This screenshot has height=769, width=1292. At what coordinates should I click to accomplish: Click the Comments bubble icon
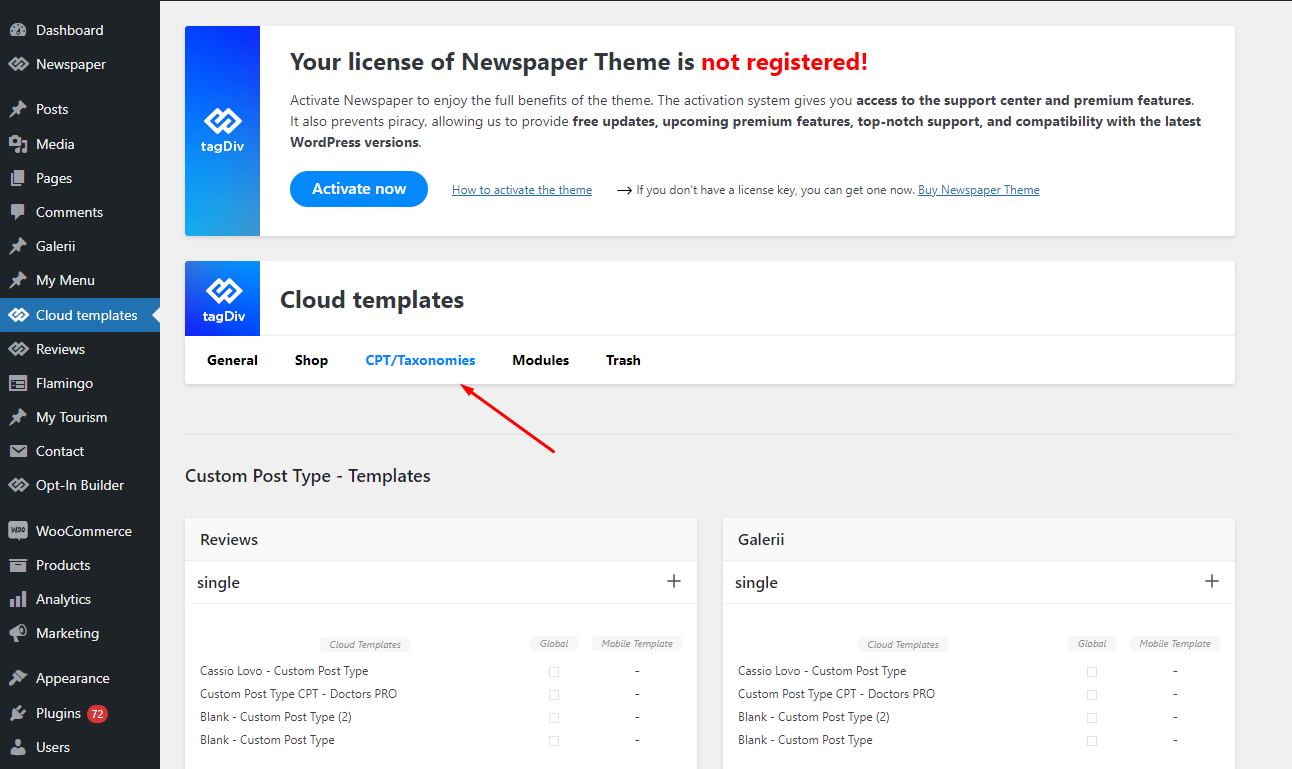click(x=18, y=212)
